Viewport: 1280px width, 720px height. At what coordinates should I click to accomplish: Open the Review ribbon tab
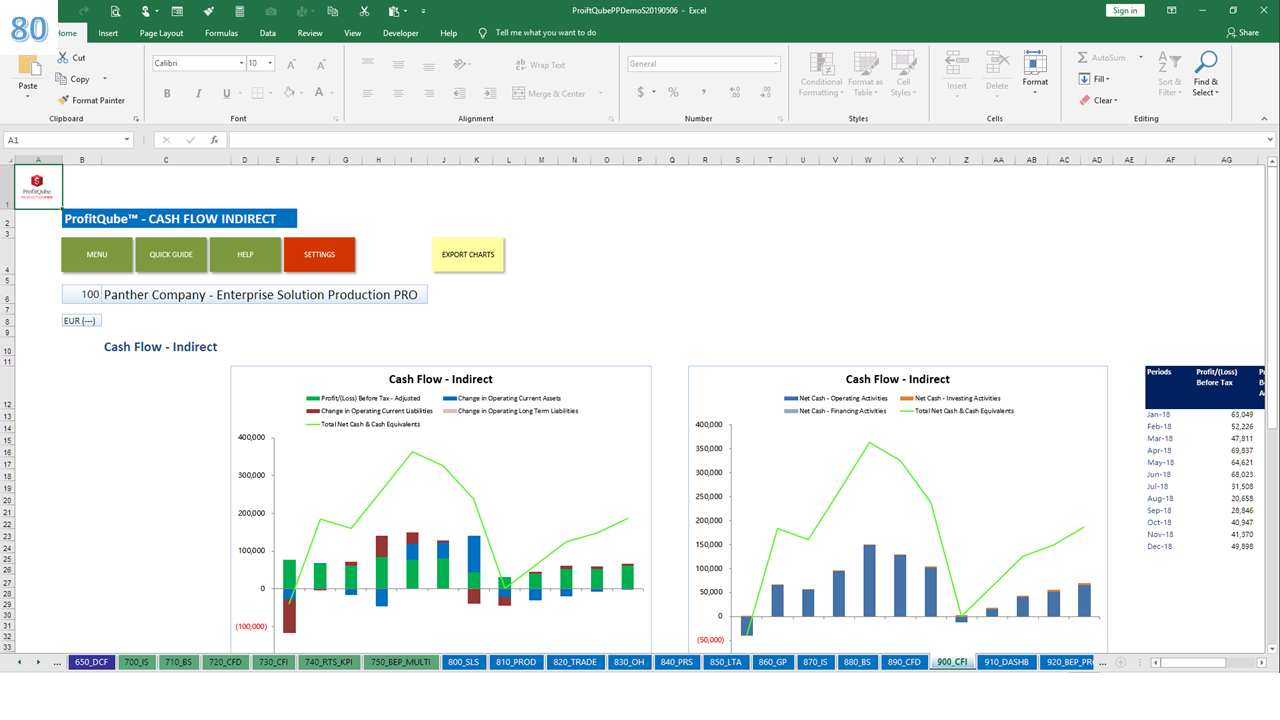[310, 33]
